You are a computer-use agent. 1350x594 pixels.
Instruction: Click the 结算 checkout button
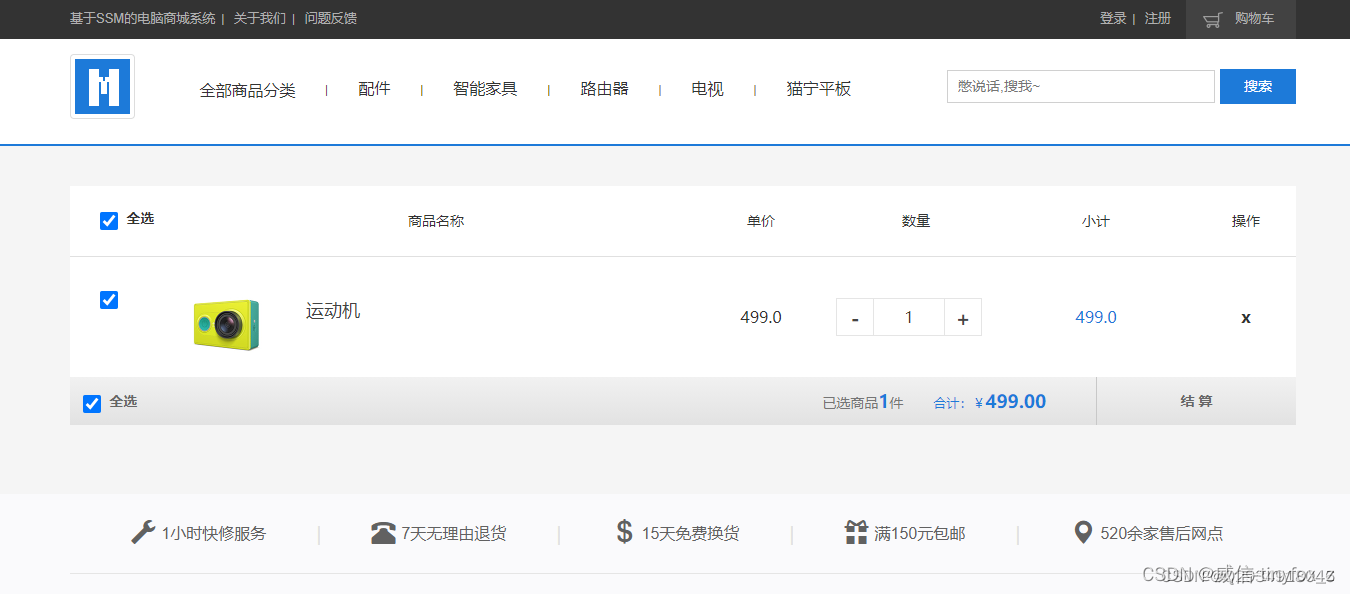coord(1196,401)
